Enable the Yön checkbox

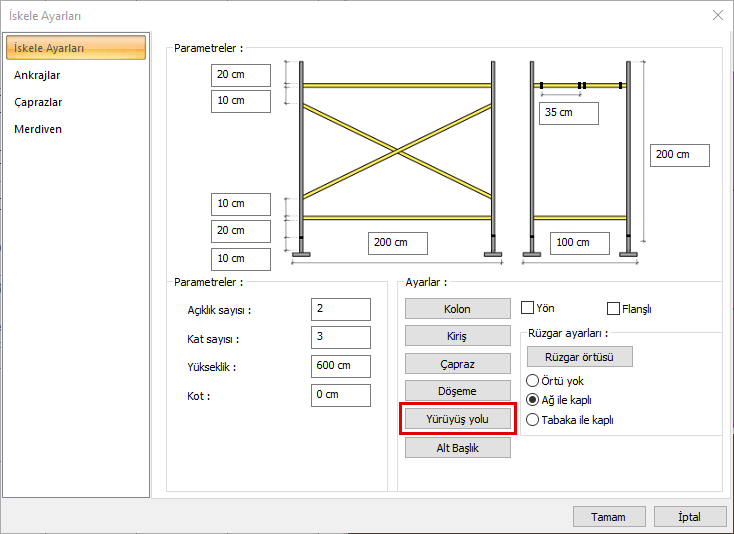(528, 308)
